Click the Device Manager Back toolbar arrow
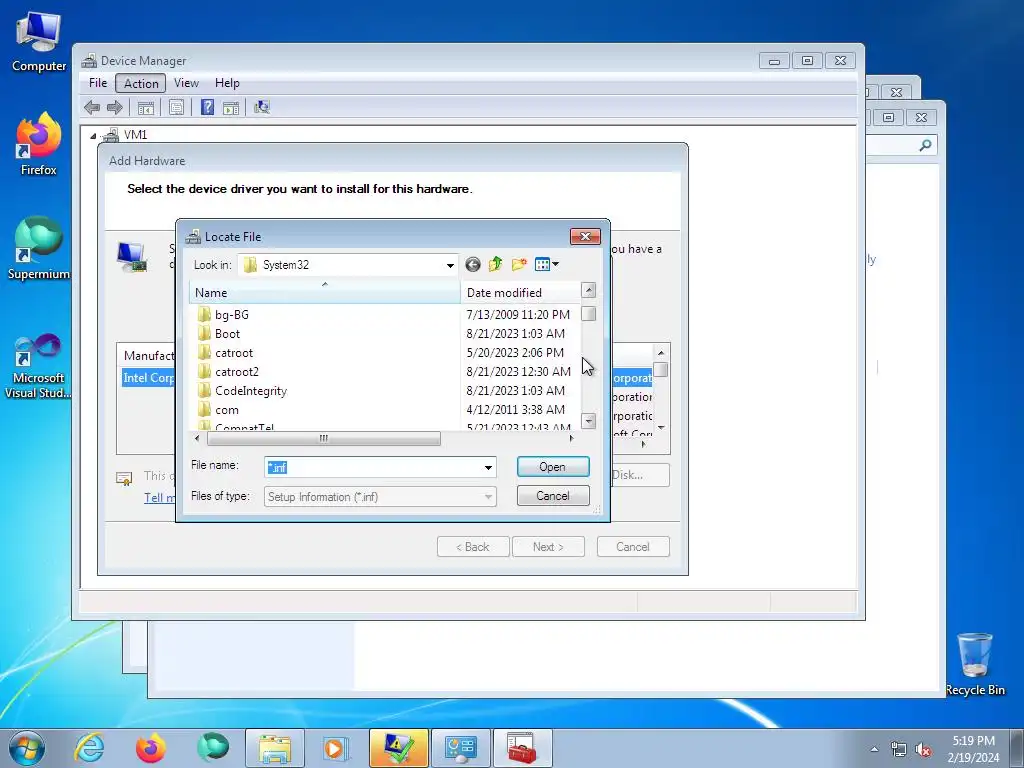The height and width of the screenshot is (768, 1024). pos(92,107)
